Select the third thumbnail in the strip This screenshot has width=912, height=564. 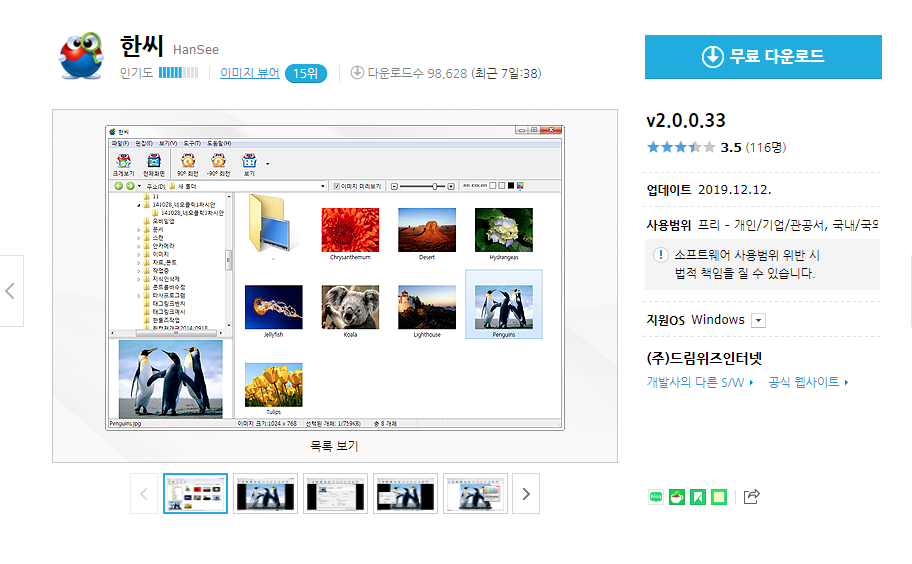(x=336, y=494)
